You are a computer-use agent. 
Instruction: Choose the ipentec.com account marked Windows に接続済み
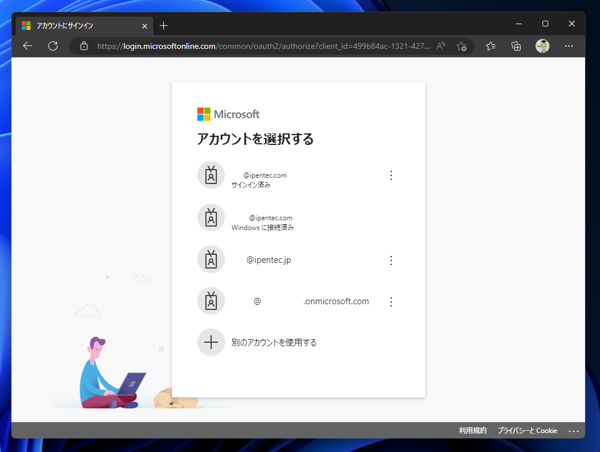pos(298,218)
